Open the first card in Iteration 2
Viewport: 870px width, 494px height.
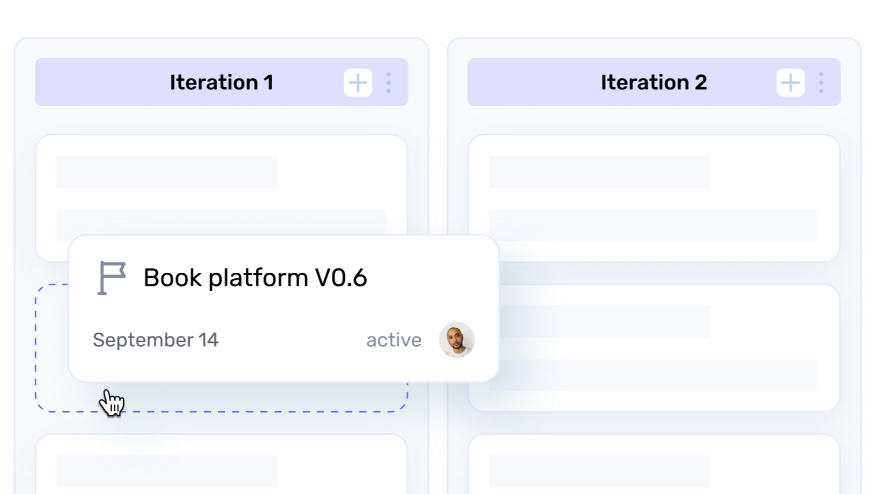pyautogui.click(x=654, y=197)
